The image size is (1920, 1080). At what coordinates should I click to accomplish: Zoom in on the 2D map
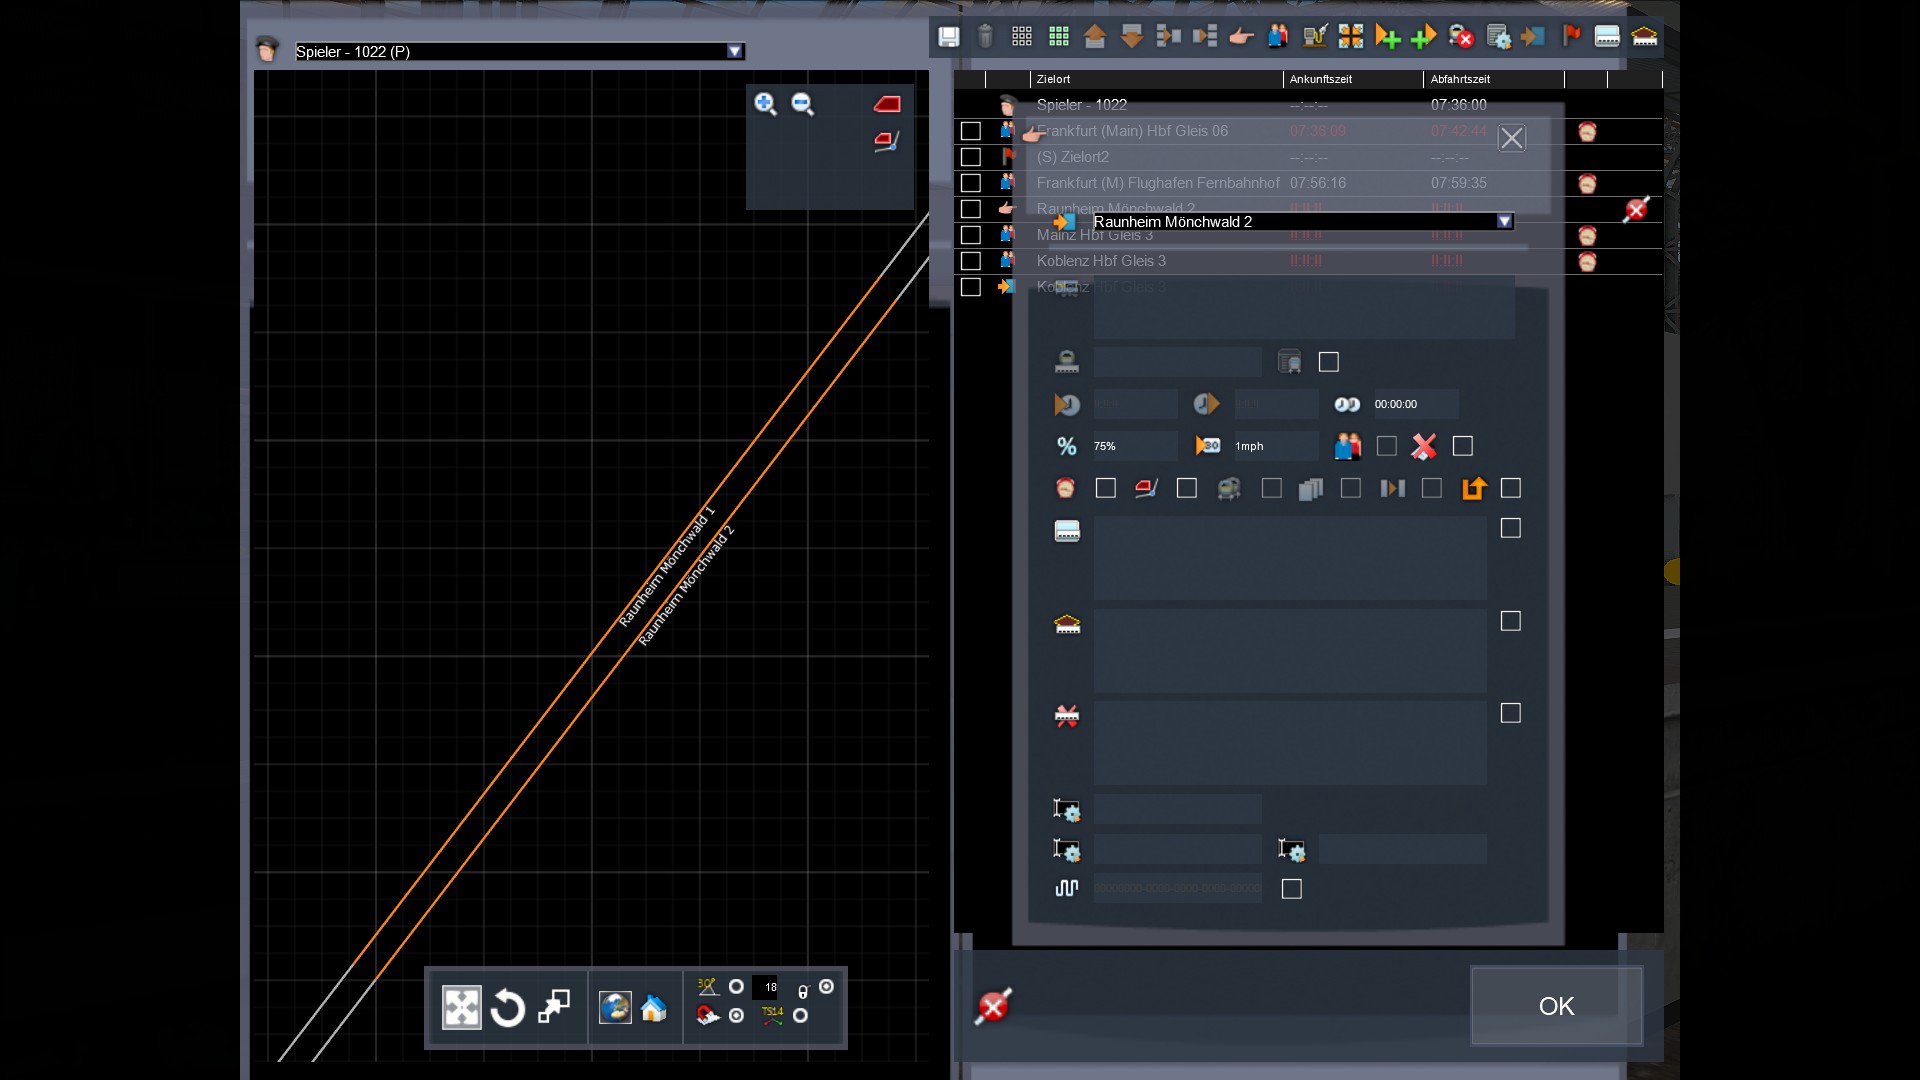(x=765, y=104)
